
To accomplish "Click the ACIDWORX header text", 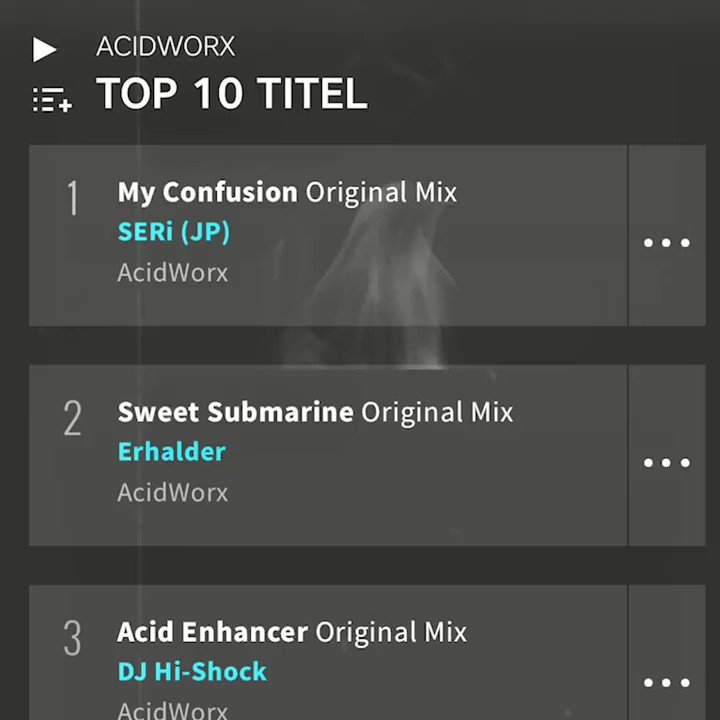I will point(166,46).
